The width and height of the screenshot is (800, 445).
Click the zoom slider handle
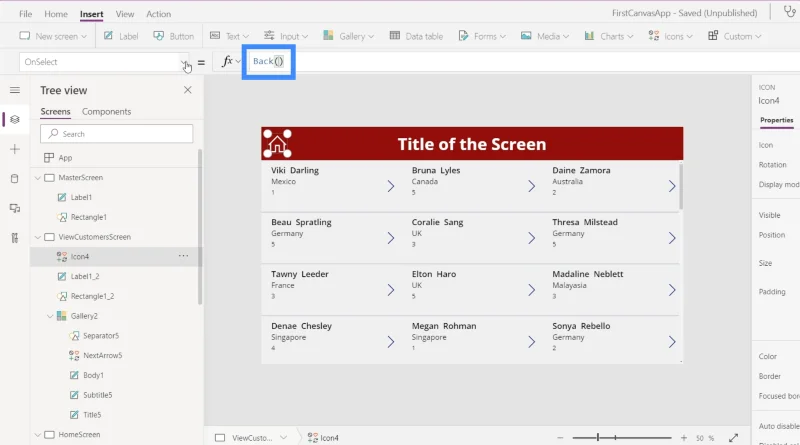pyautogui.click(x=598, y=437)
